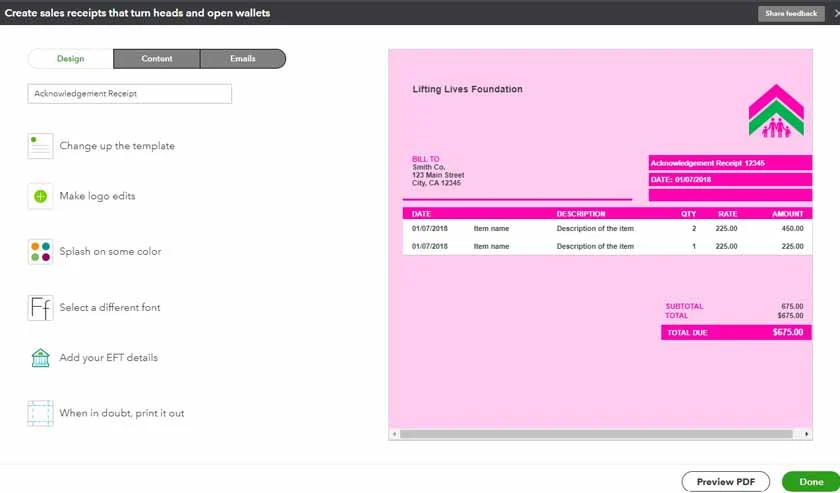Click the 450.00 amount cell
840x493 pixels.
[x=792, y=228]
